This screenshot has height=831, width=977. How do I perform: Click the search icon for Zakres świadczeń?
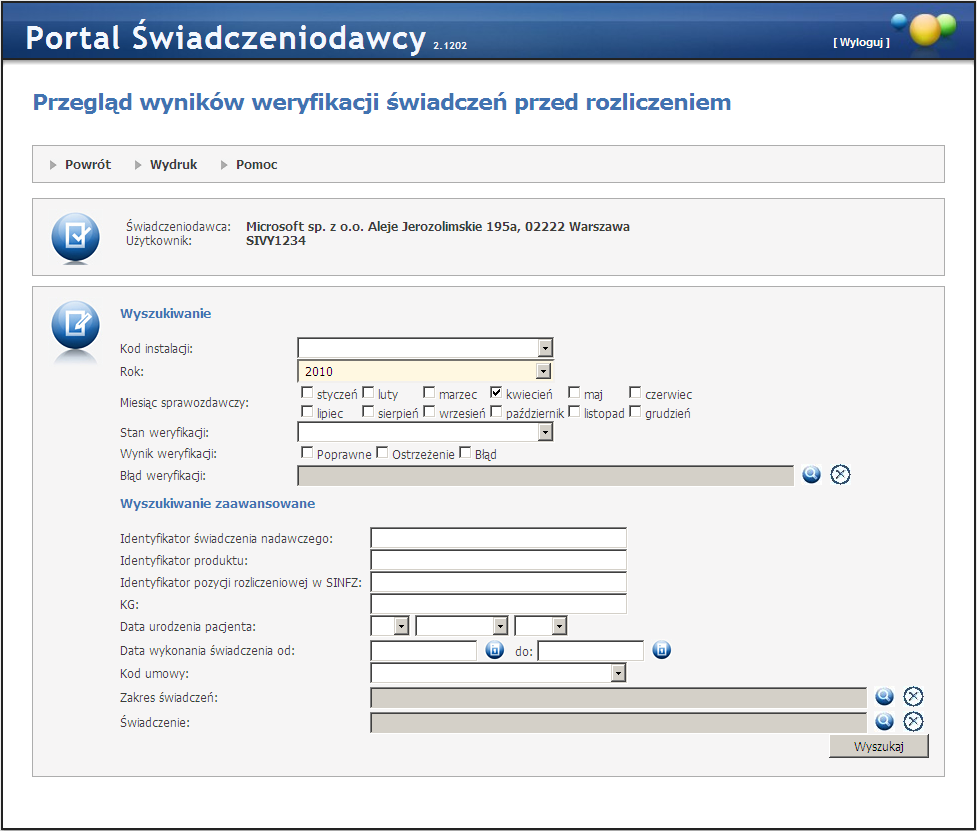click(x=884, y=697)
